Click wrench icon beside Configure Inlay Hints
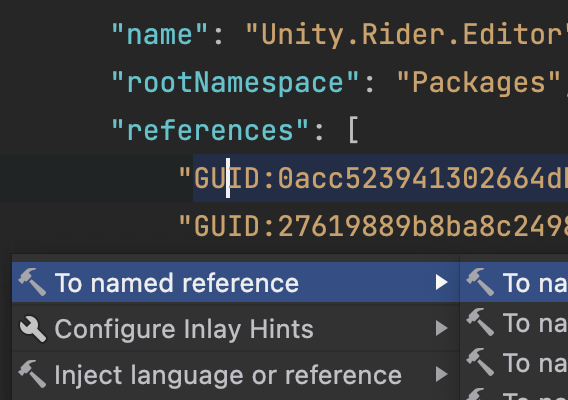The width and height of the screenshot is (568, 400). point(33,329)
